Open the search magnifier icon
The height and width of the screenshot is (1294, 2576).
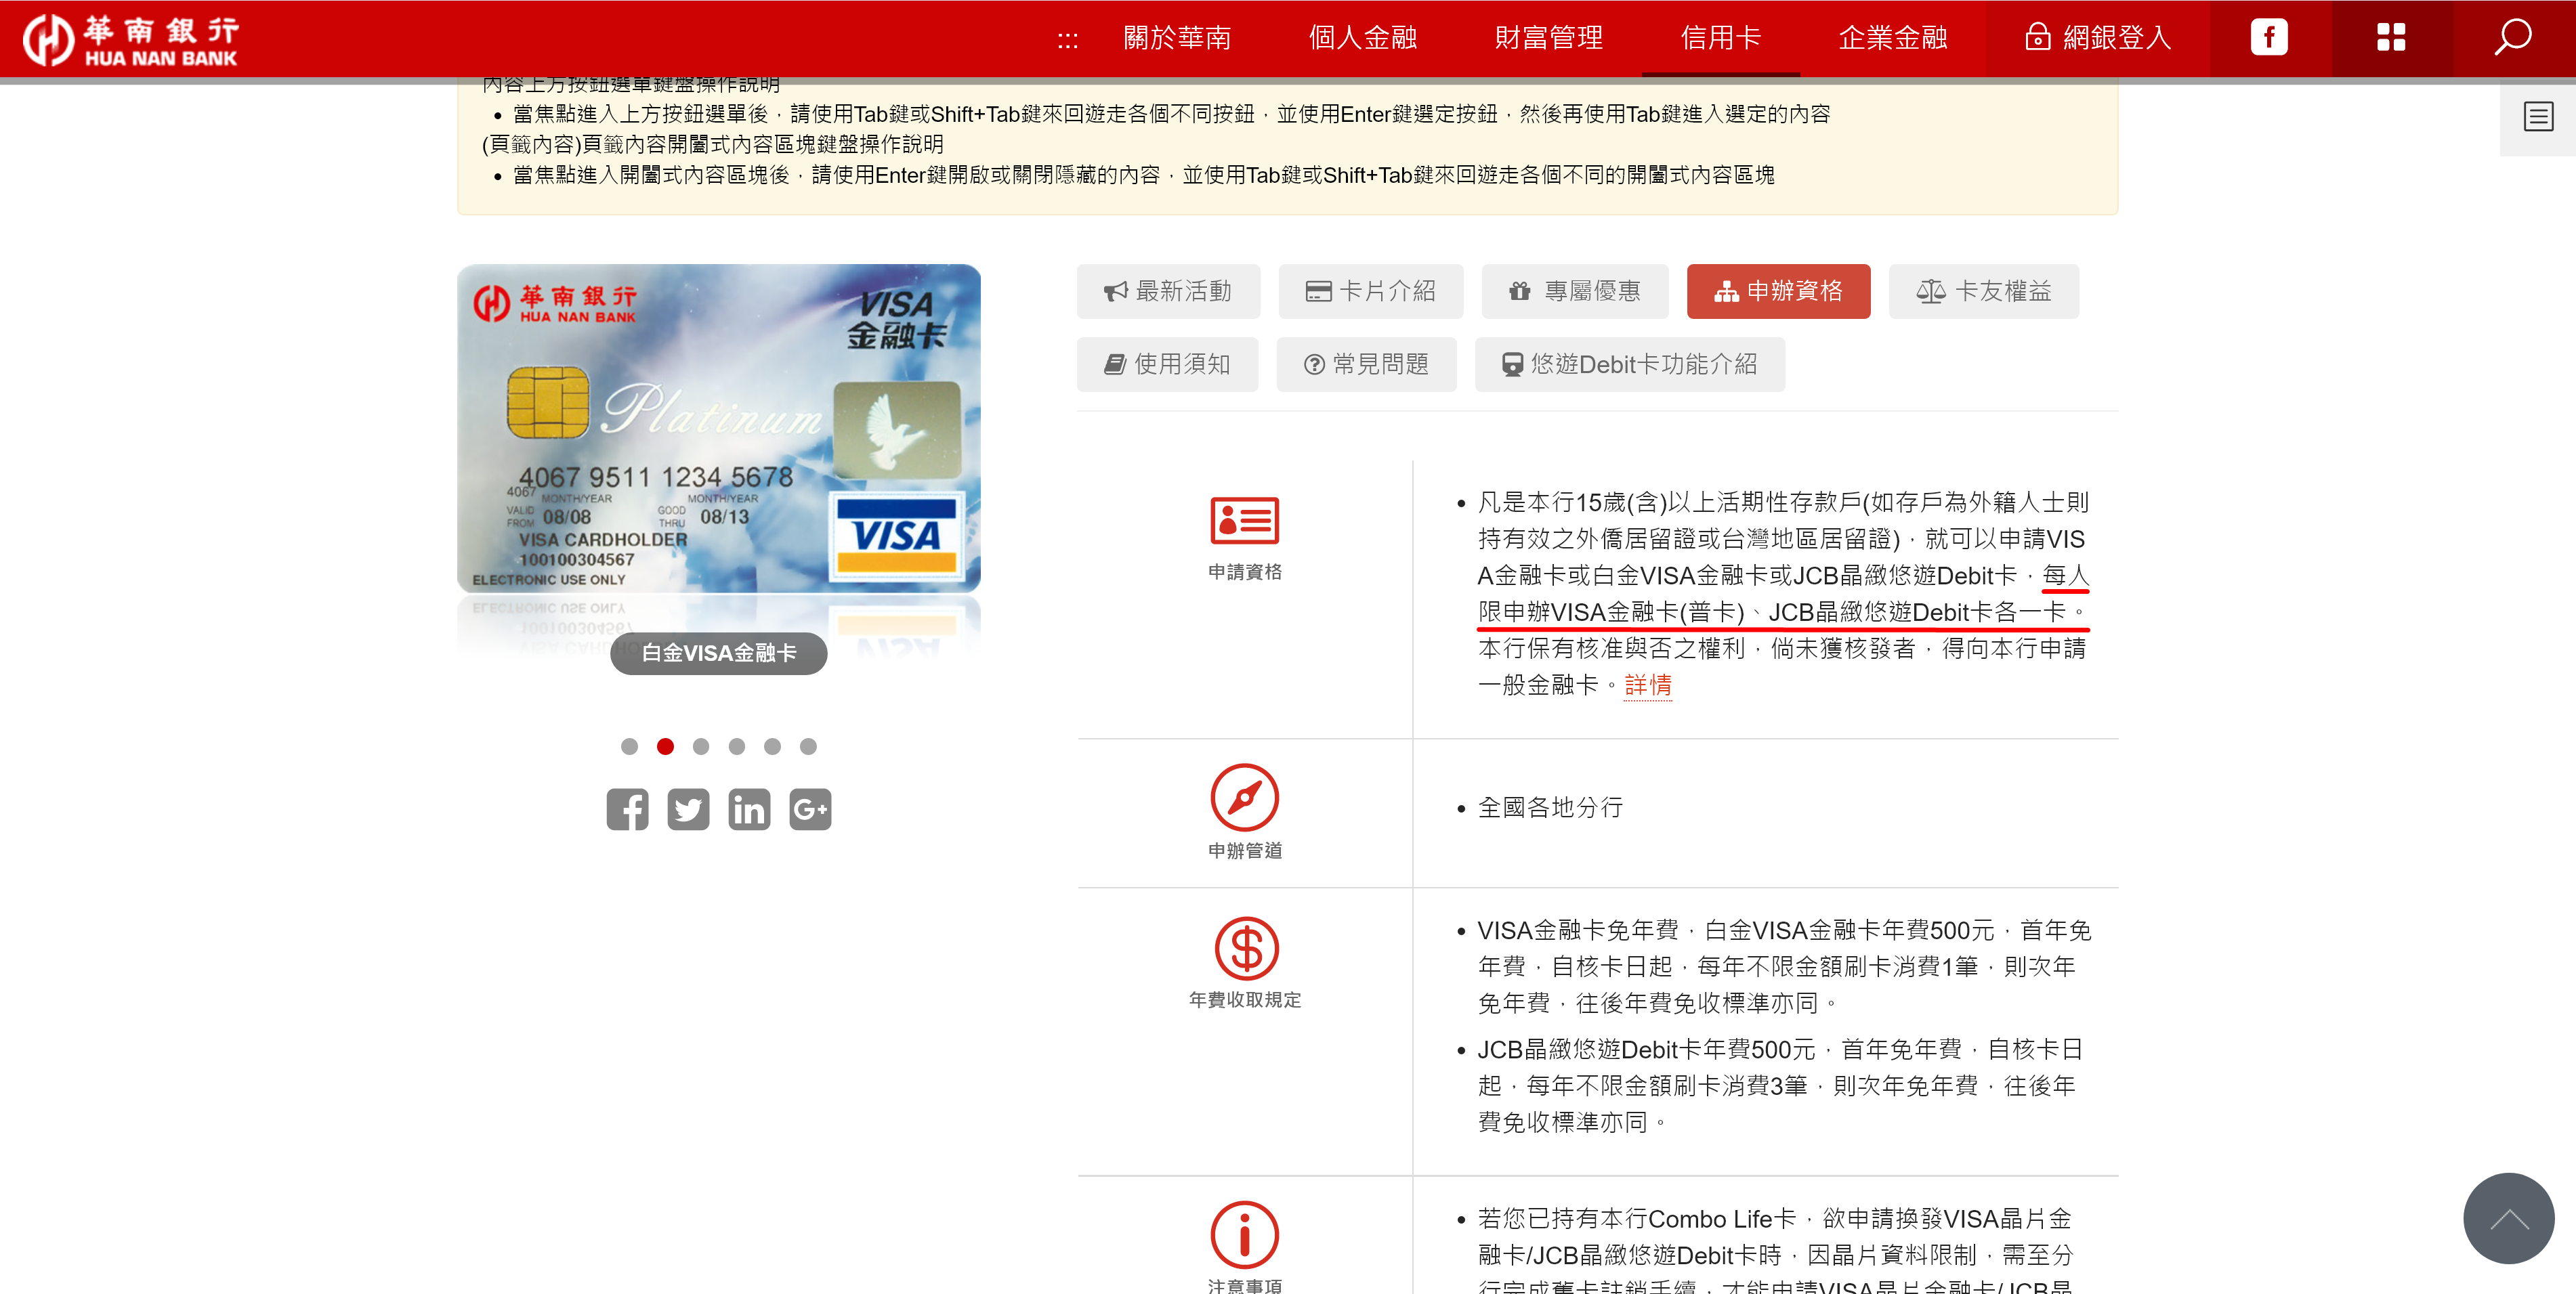[2512, 38]
